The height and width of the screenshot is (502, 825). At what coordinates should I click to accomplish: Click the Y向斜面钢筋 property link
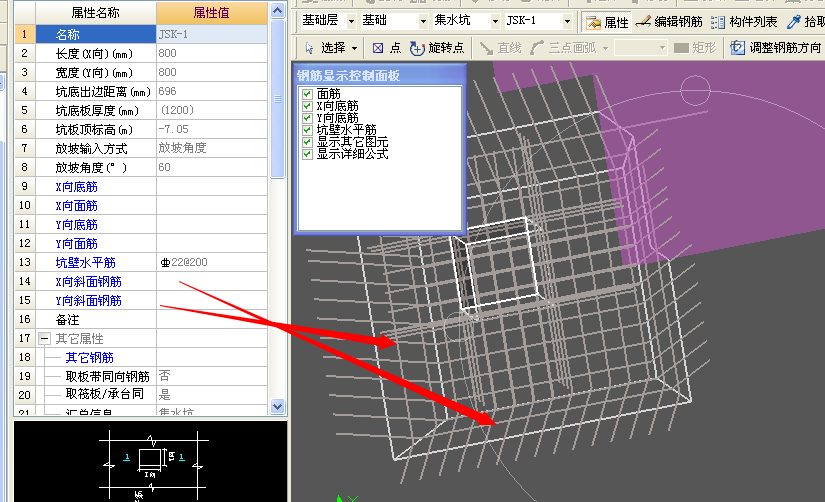point(89,300)
